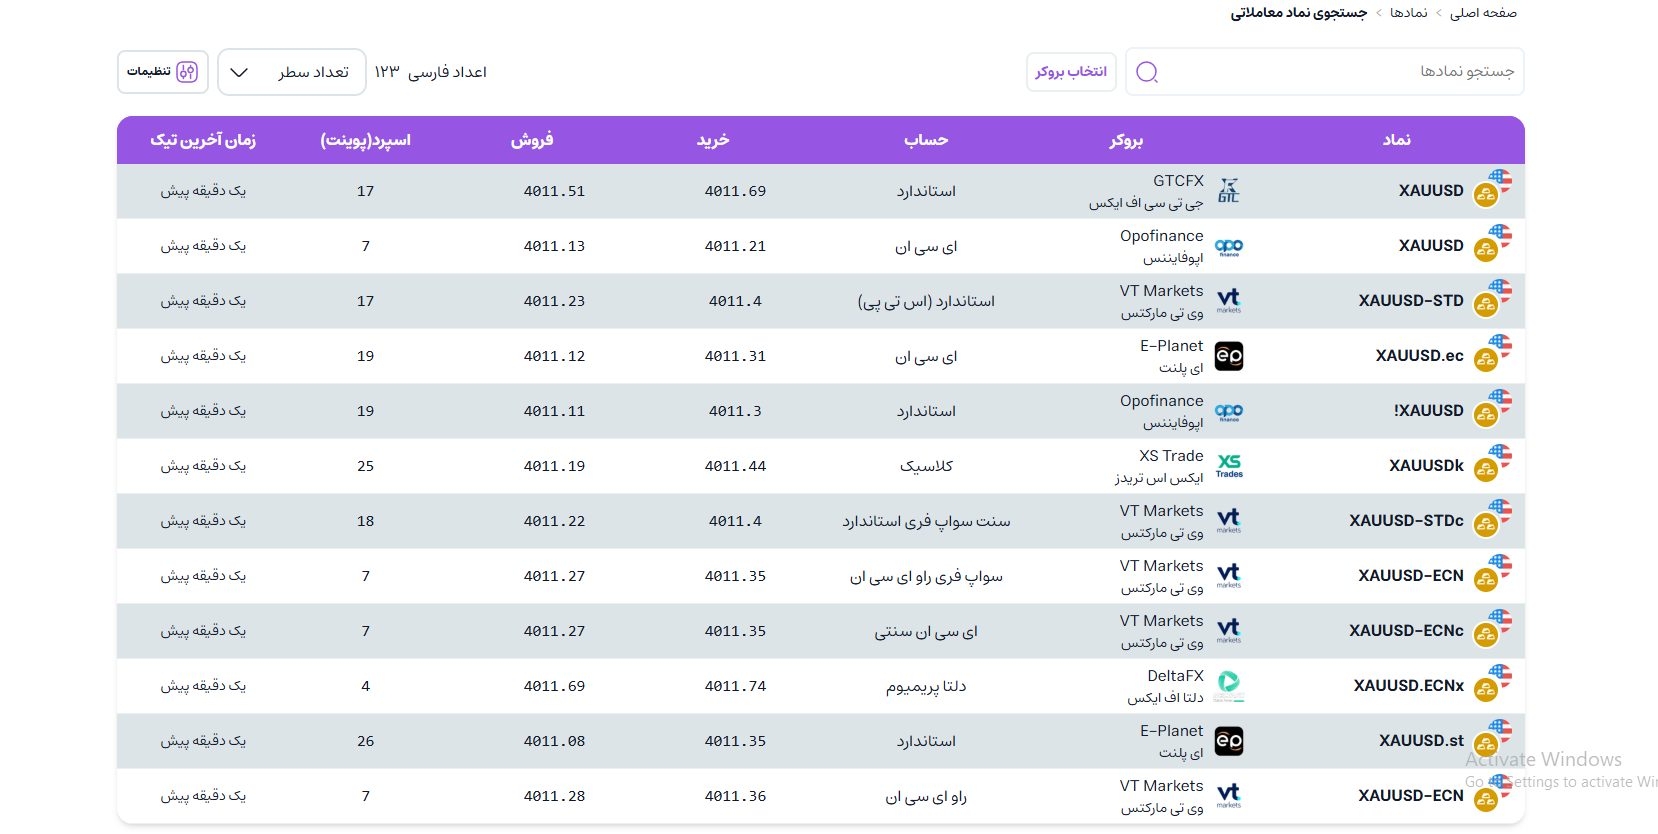The image size is (1658, 834).
Task: Click Opofinance logo in ای سی ان row
Action: pyautogui.click(x=1229, y=246)
